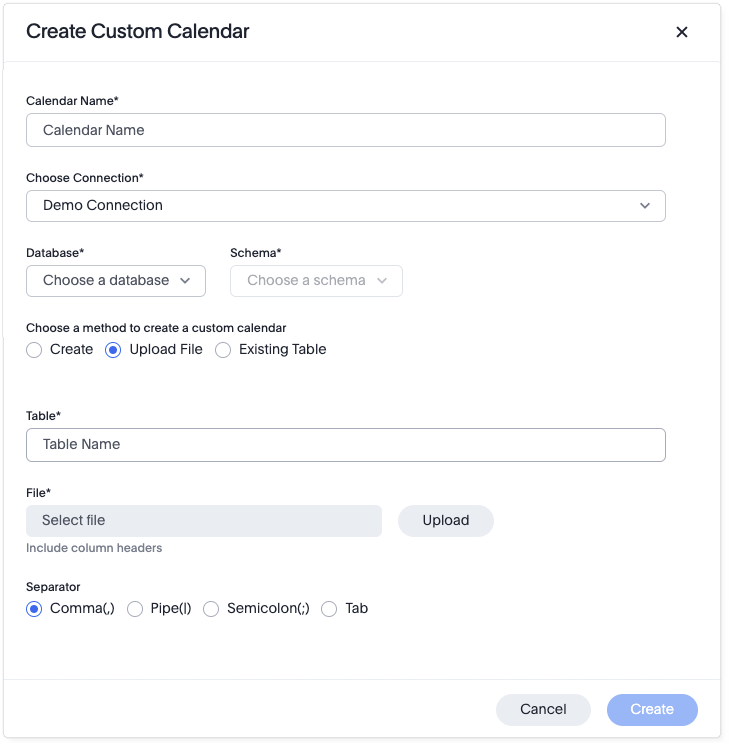
Task: Click the Table Name input field
Action: (x=345, y=445)
